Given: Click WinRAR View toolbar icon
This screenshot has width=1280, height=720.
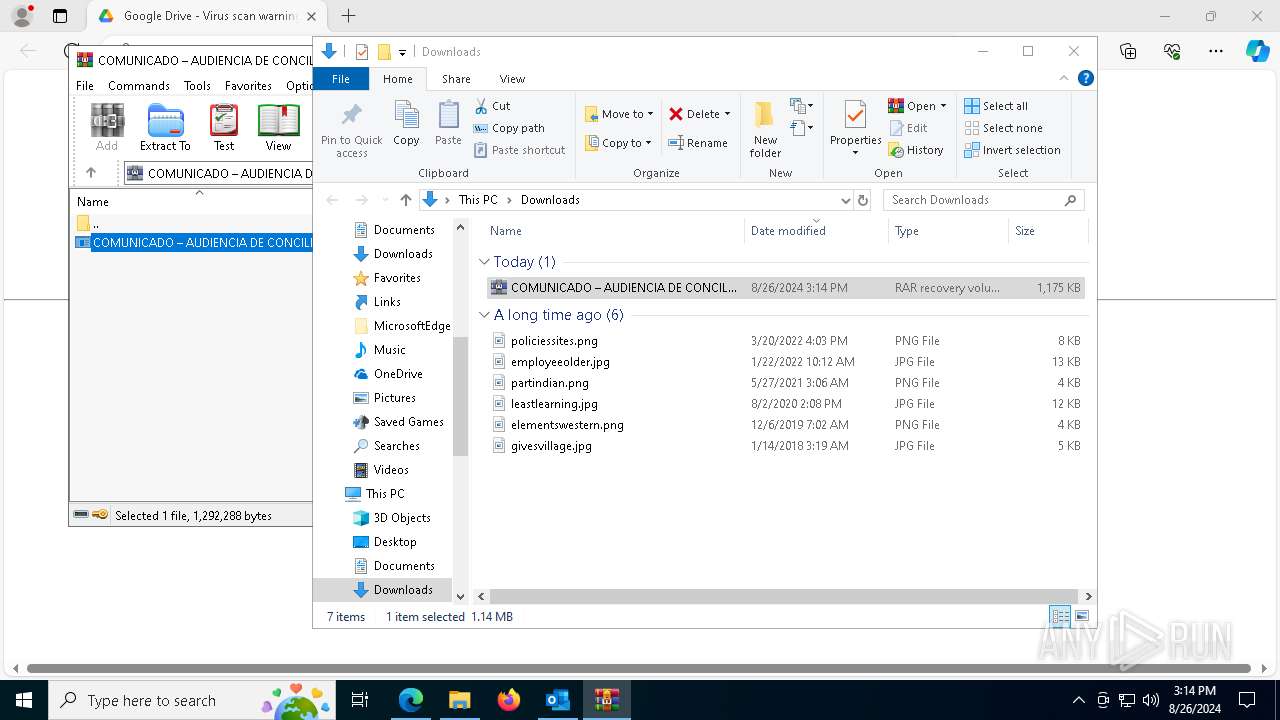Looking at the screenshot, I should pos(278,128).
